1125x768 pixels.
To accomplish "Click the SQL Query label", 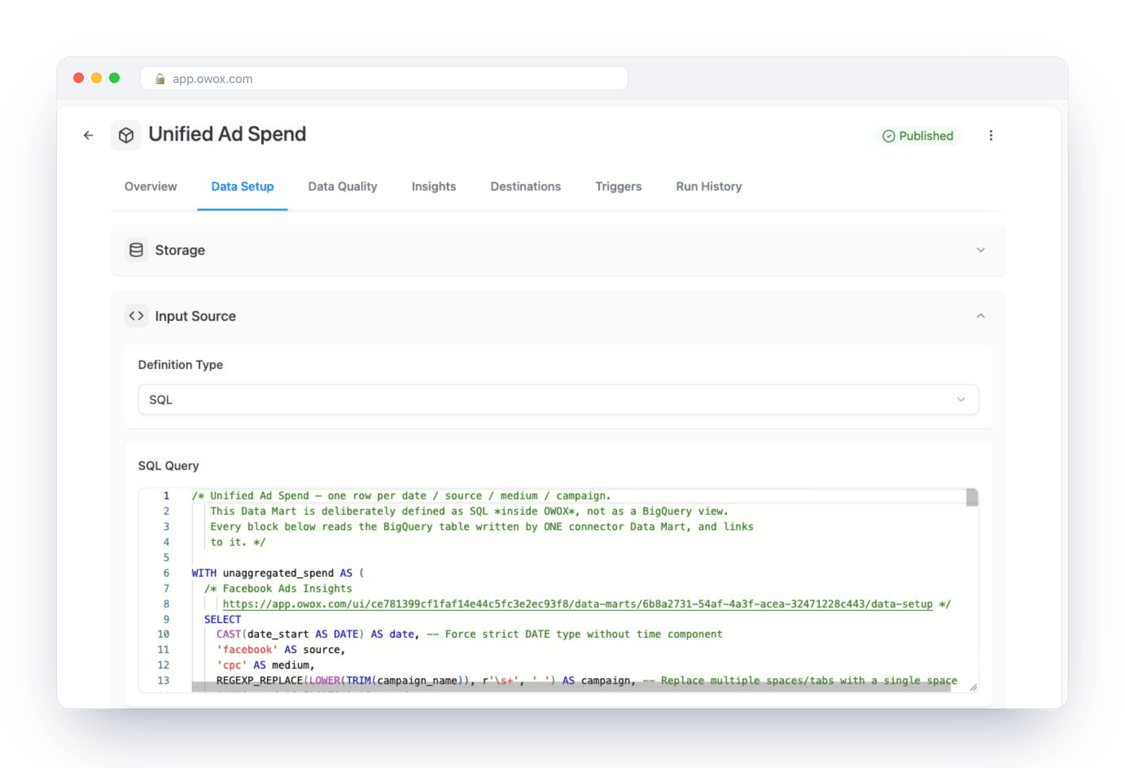I will [x=169, y=466].
